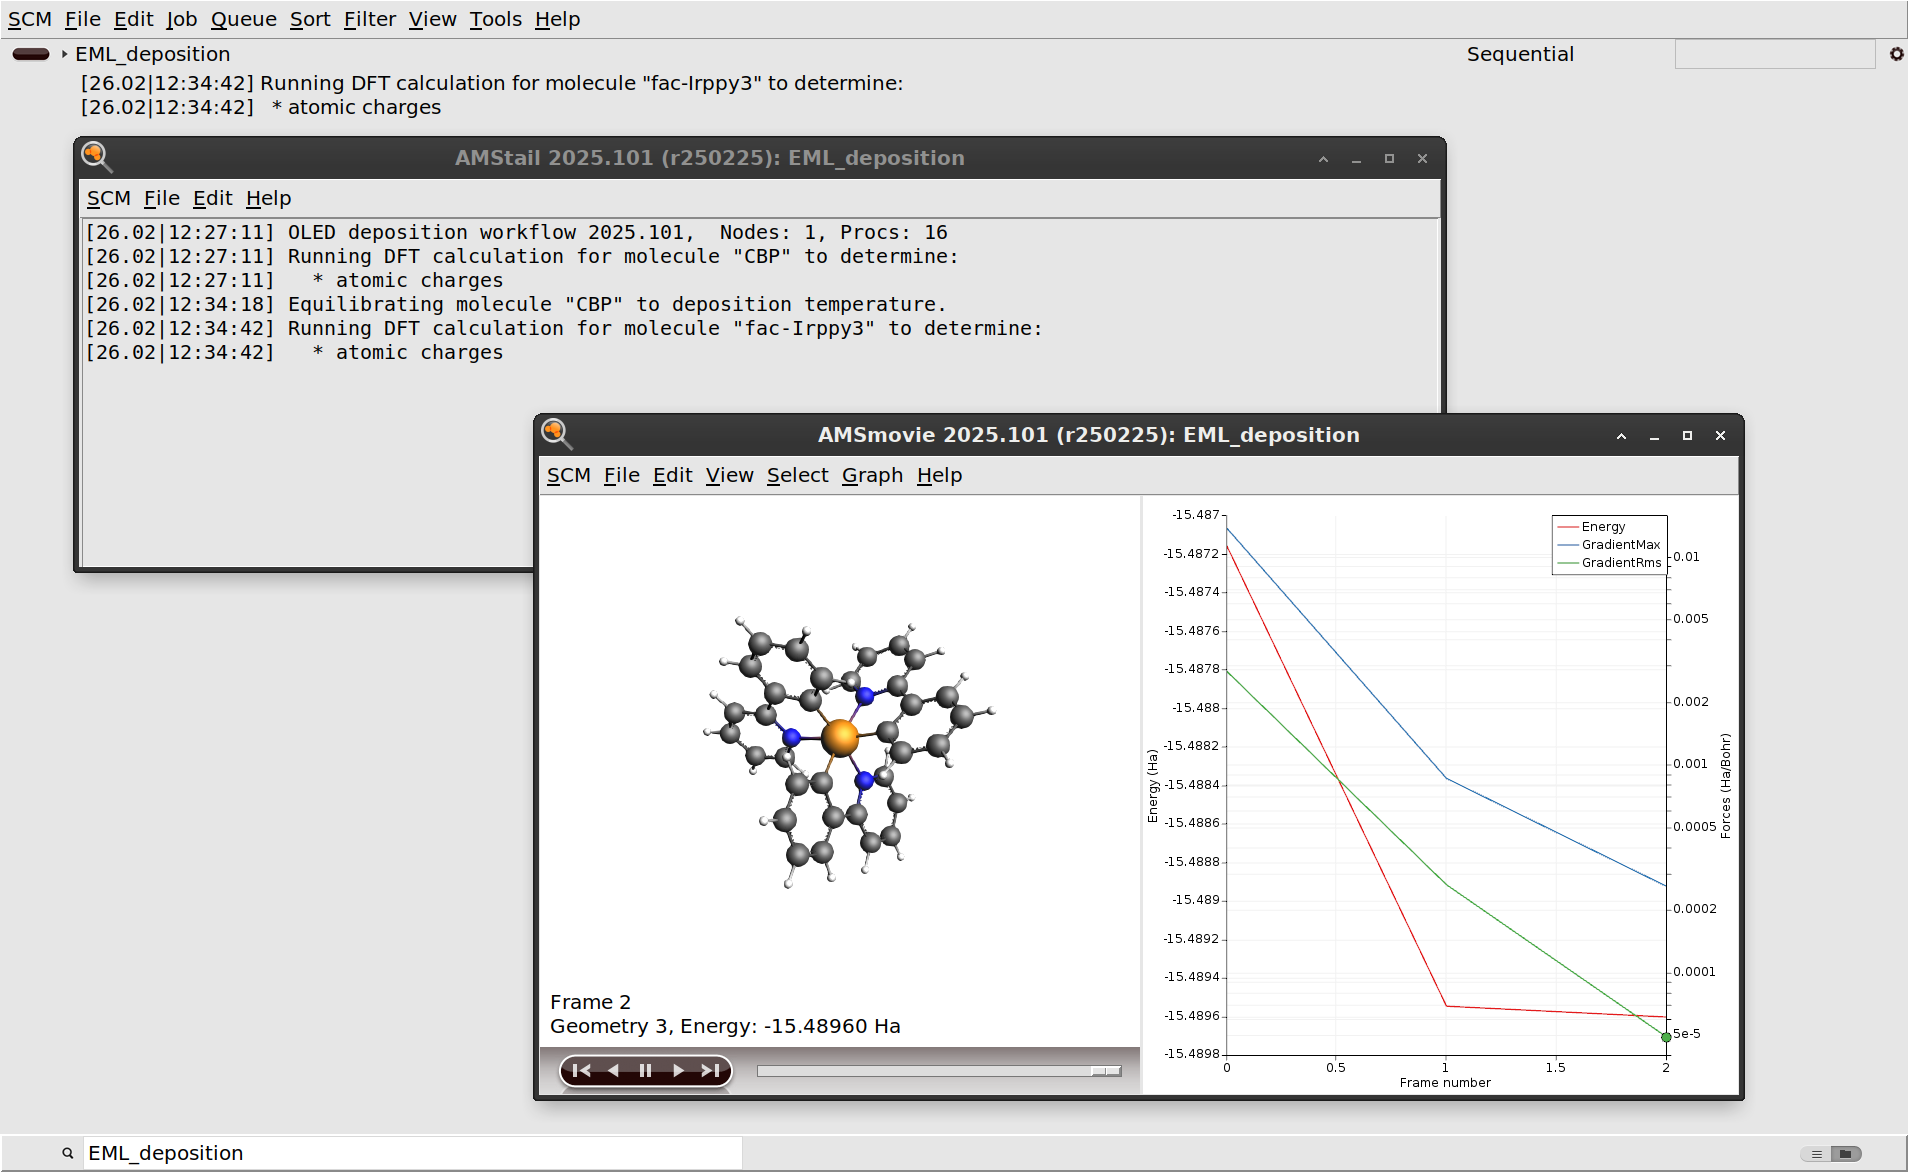Play the movie backward
The height and width of the screenshot is (1172, 1908).
pos(613,1071)
